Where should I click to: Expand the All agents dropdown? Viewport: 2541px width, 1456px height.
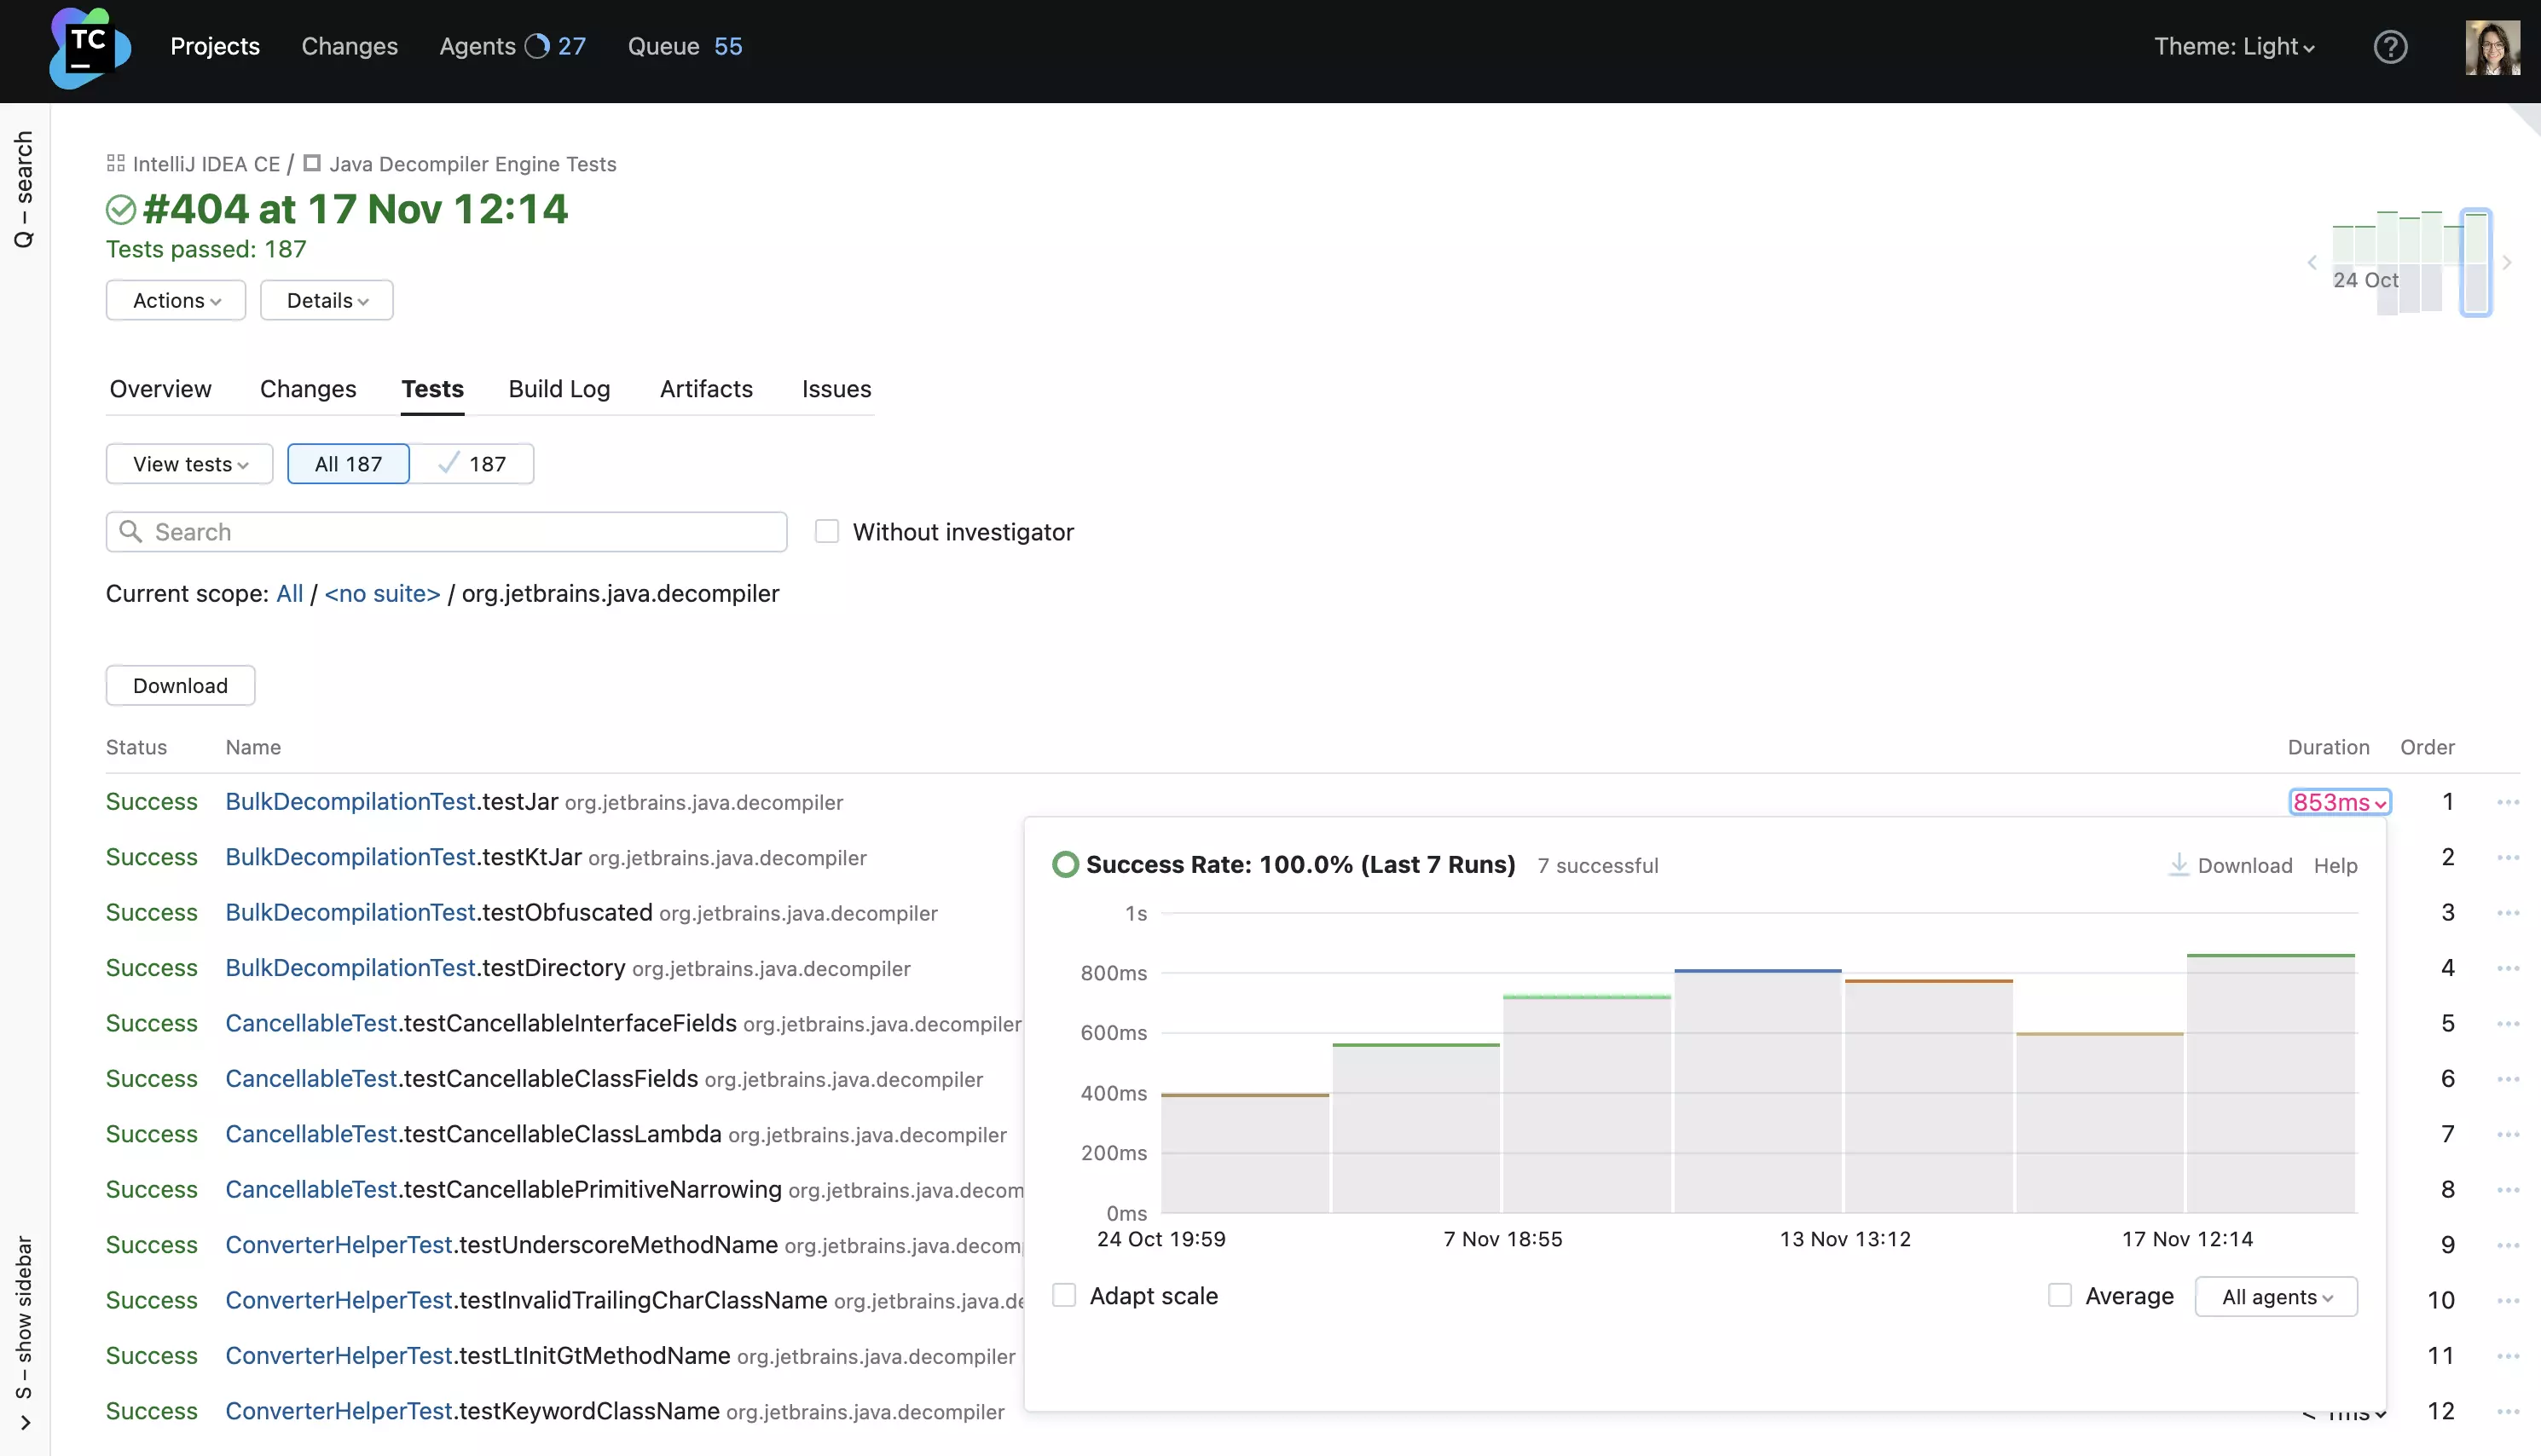(2276, 1297)
